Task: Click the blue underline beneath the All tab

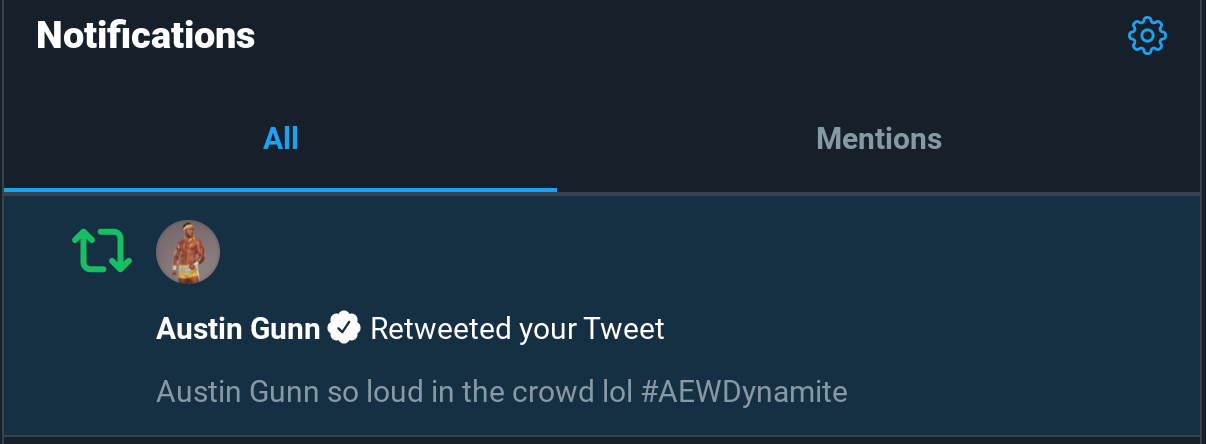Action: click(x=280, y=189)
